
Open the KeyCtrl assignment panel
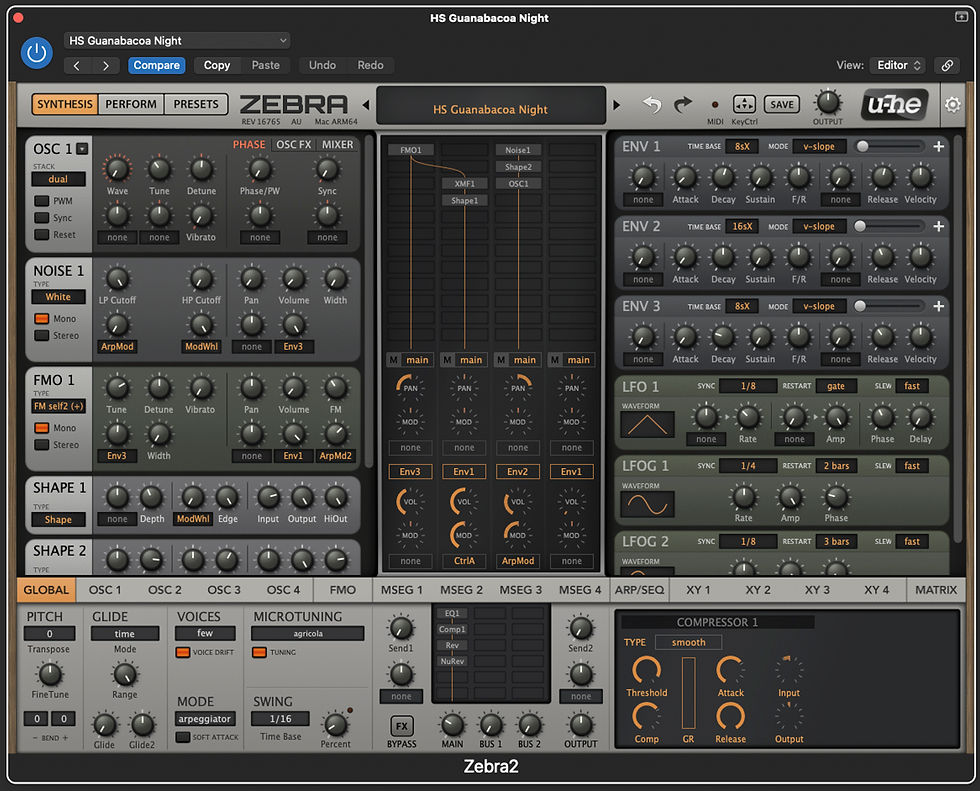744,103
